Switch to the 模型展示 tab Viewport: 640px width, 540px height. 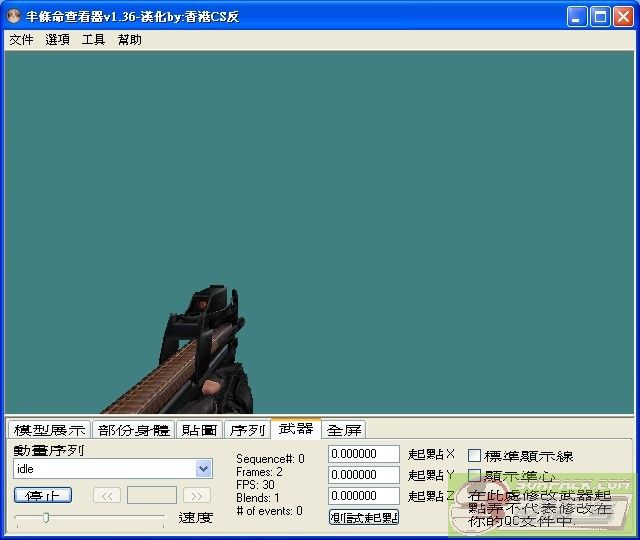pyautogui.click(x=49, y=430)
